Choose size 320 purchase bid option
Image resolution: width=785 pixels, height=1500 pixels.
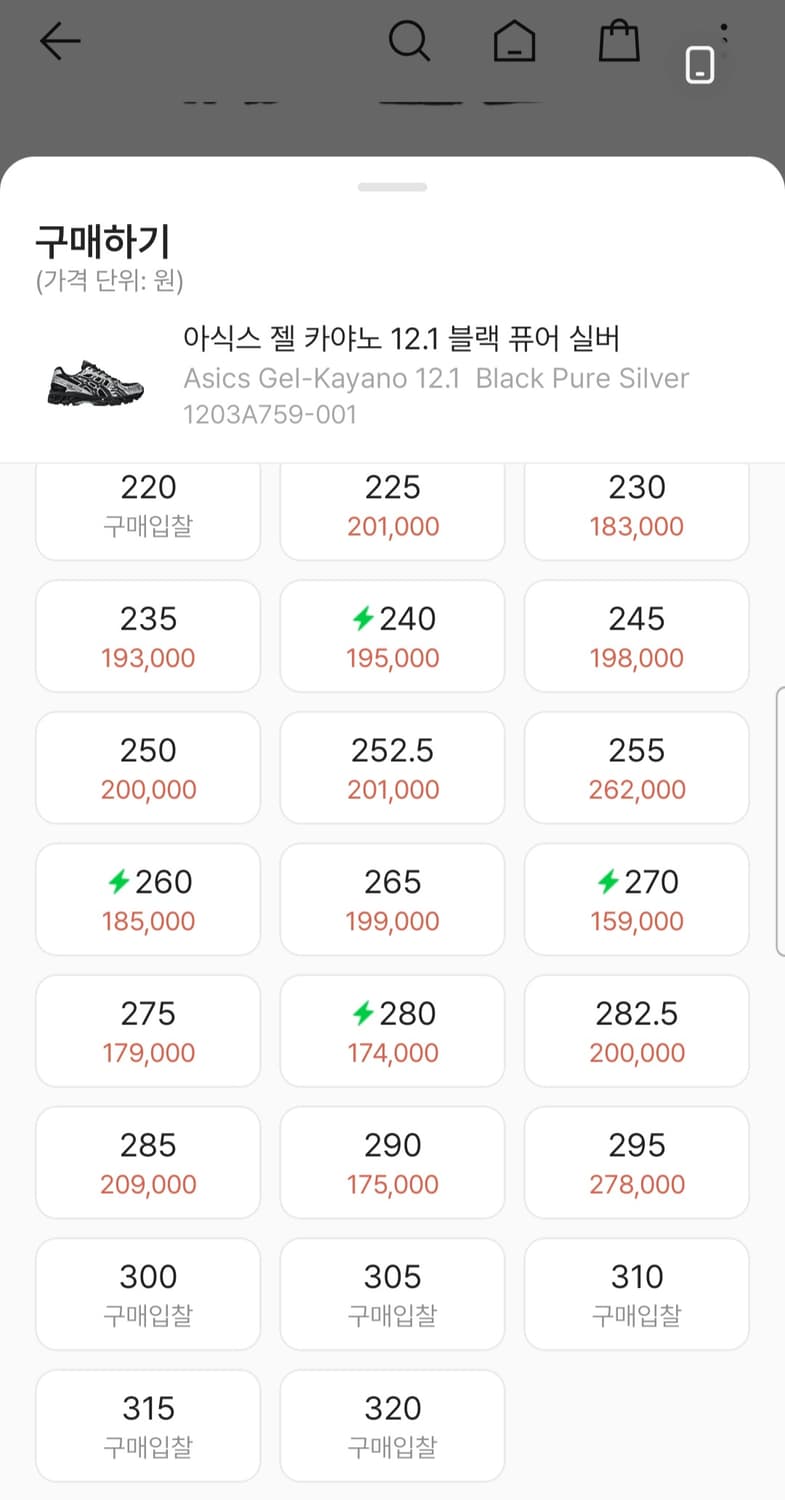(392, 1426)
